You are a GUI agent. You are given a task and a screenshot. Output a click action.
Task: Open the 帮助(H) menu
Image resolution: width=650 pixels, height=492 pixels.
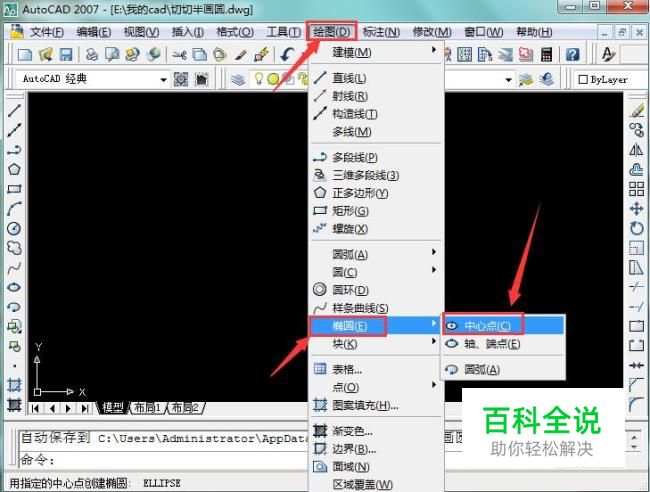tap(534, 32)
